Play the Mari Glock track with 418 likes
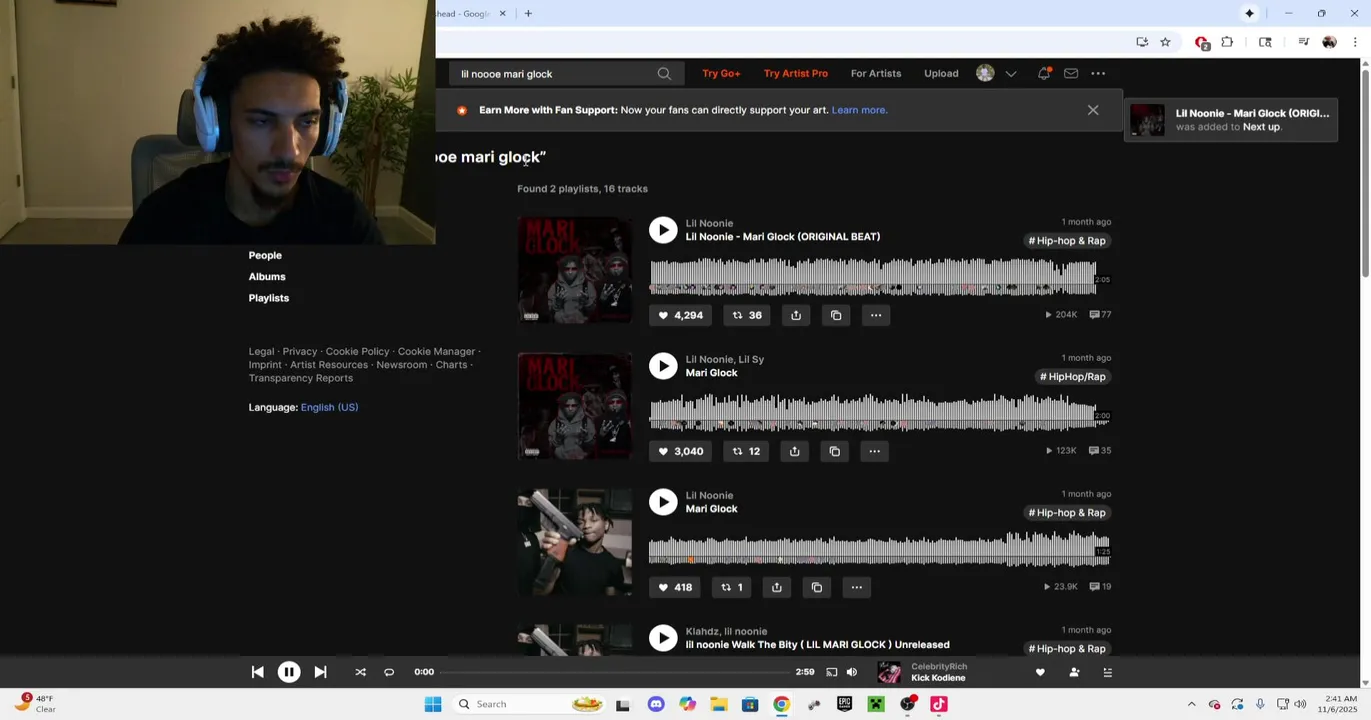 point(663,502)
